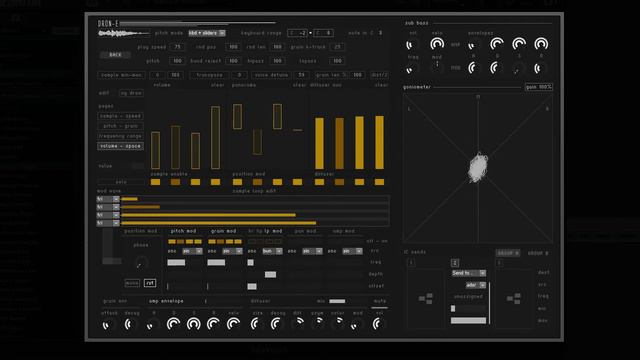Click the main vol knob beneath mute
640x360 pixels.
(x=379, y=324)
